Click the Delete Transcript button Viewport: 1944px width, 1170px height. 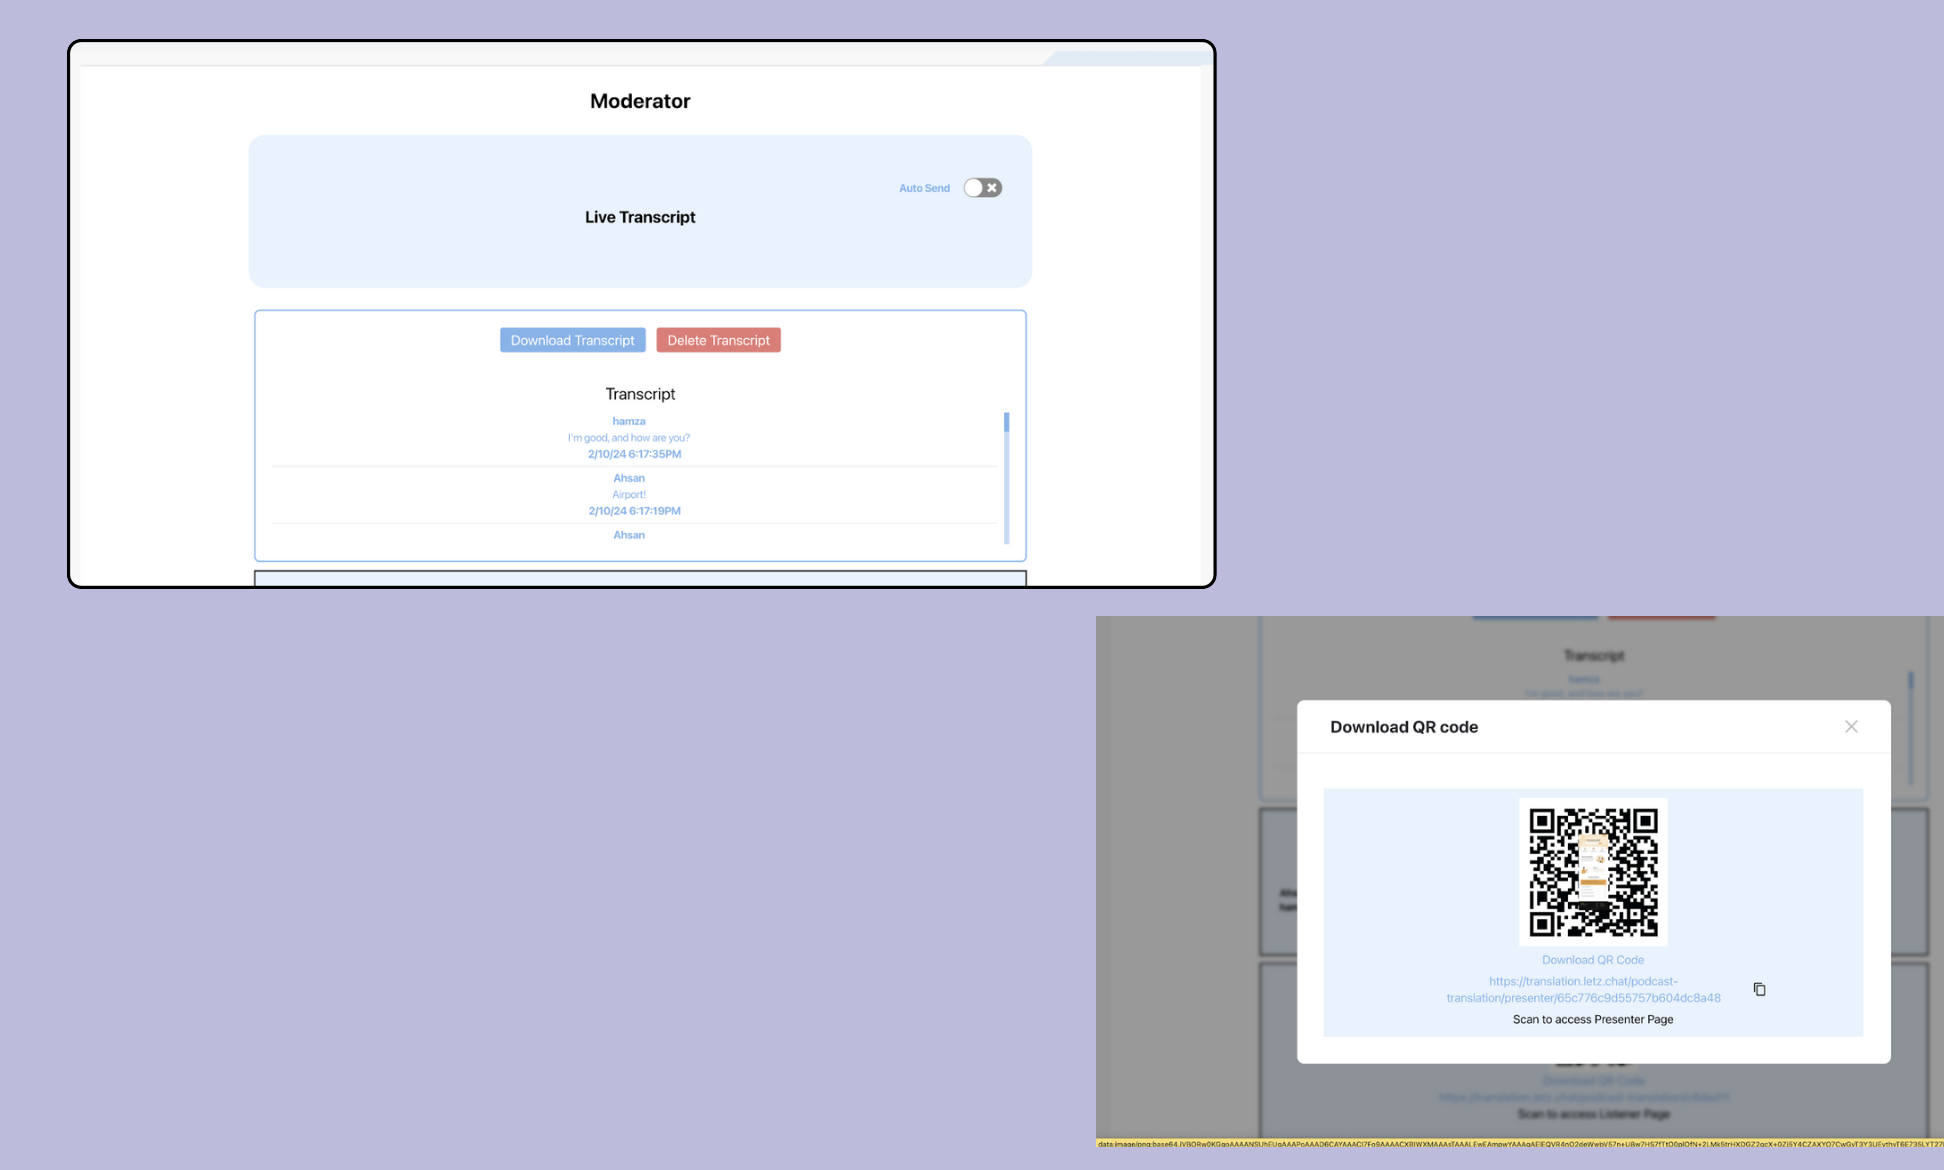coord(718,340)
